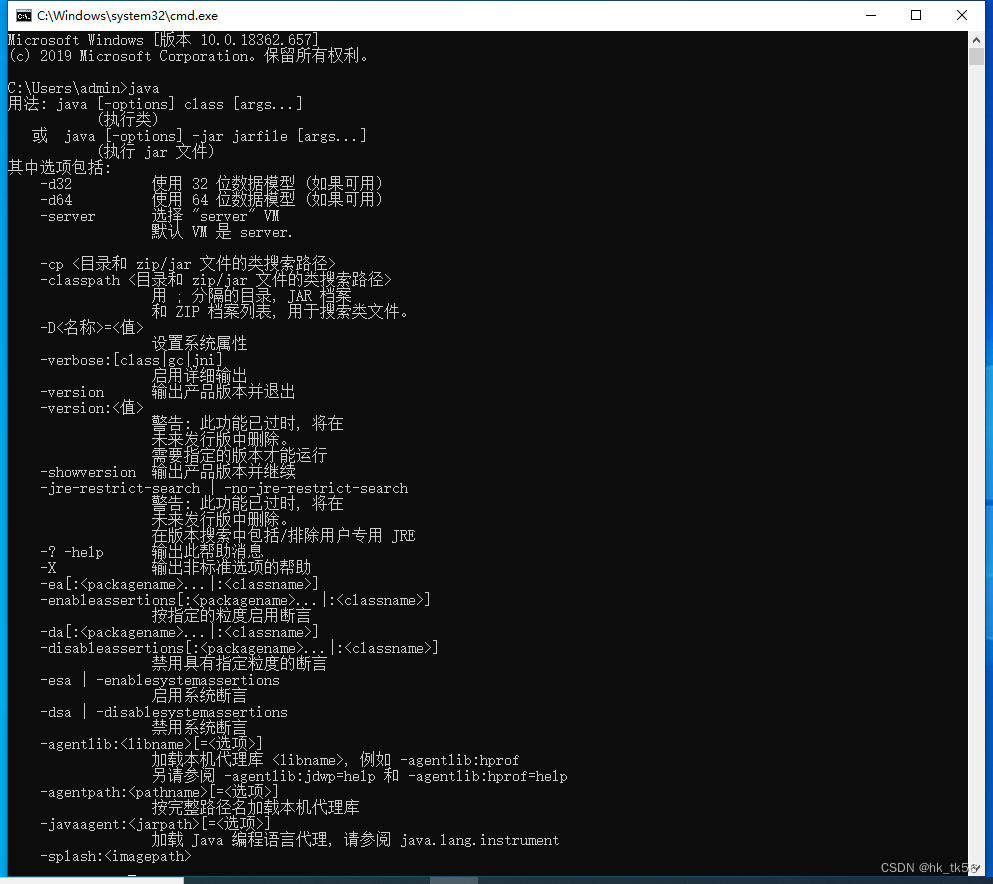Click the '-javaagent:<jarpath>' option line

point(156,824)
